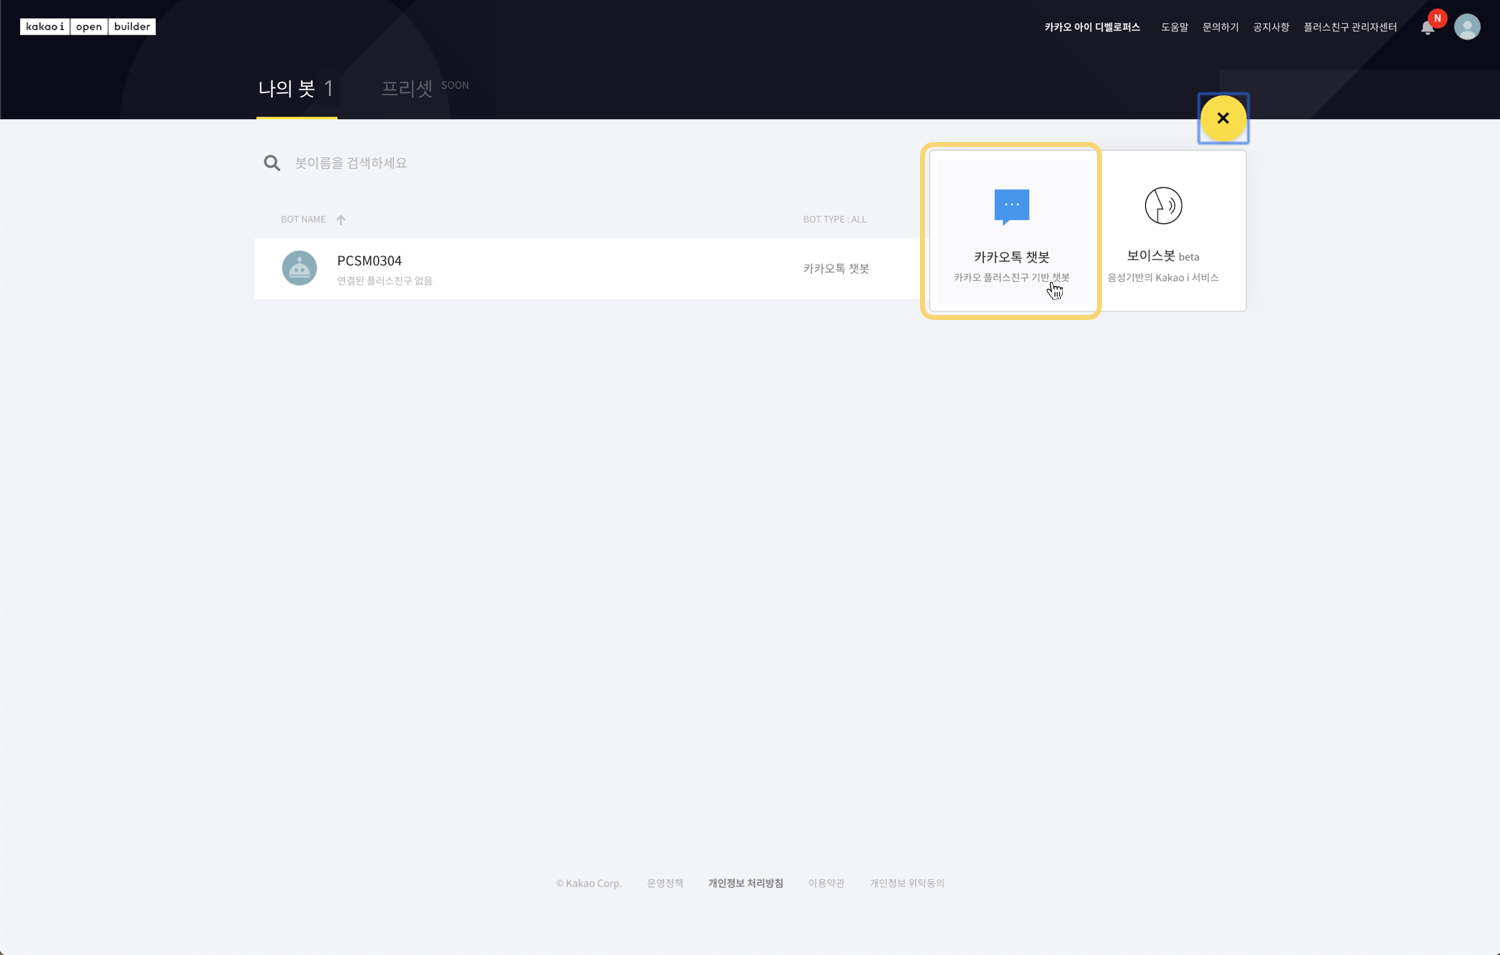The width and height of the screenshot is (1500, 955).
Task: Select the 보이스봇 beta card
Action: pyautogui.click(x=1163, y=232)
